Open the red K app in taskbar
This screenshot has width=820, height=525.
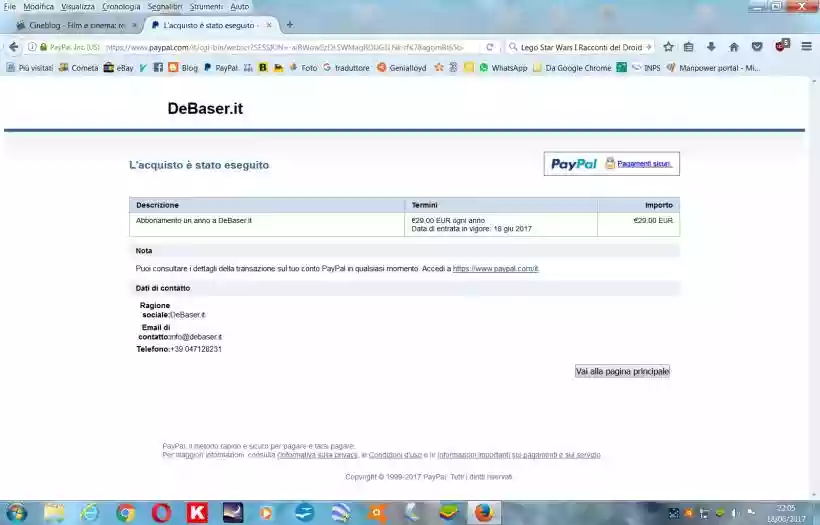tap(197, 512)
